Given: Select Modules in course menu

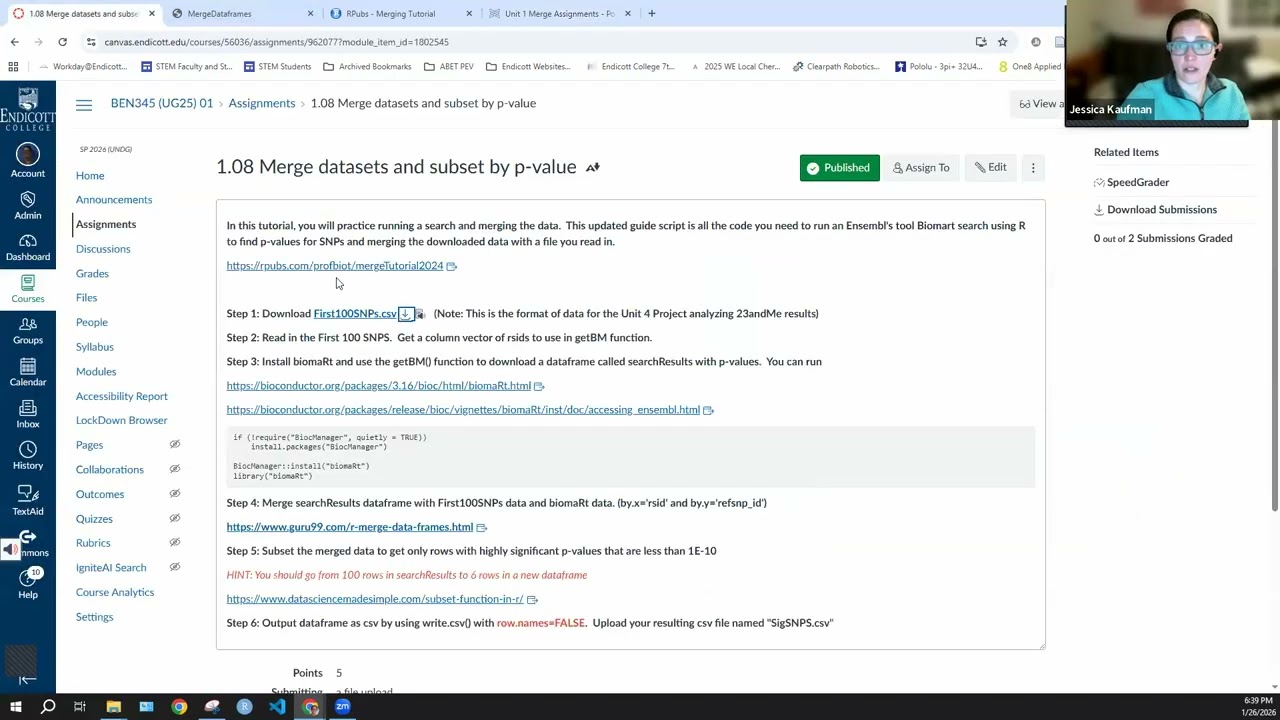Looking at the screenshot, I should 96,371.
